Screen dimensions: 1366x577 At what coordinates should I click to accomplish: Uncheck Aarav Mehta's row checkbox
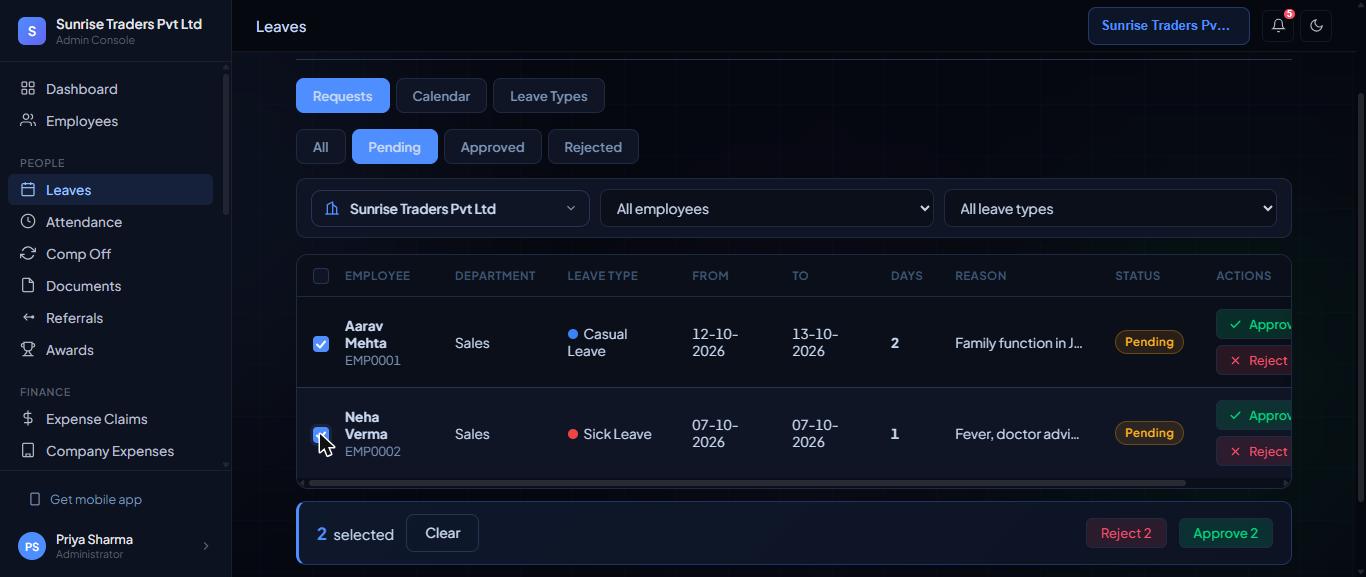point(321,344)
